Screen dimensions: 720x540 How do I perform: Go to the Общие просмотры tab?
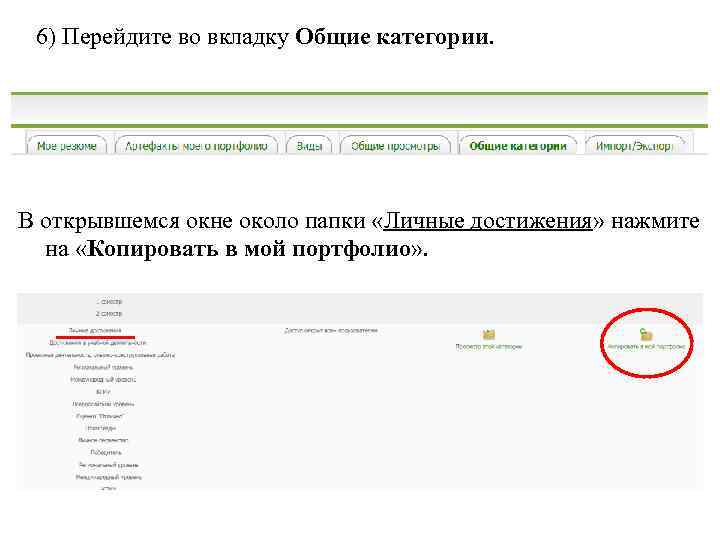pyautogui.click(x=395, y=146)
